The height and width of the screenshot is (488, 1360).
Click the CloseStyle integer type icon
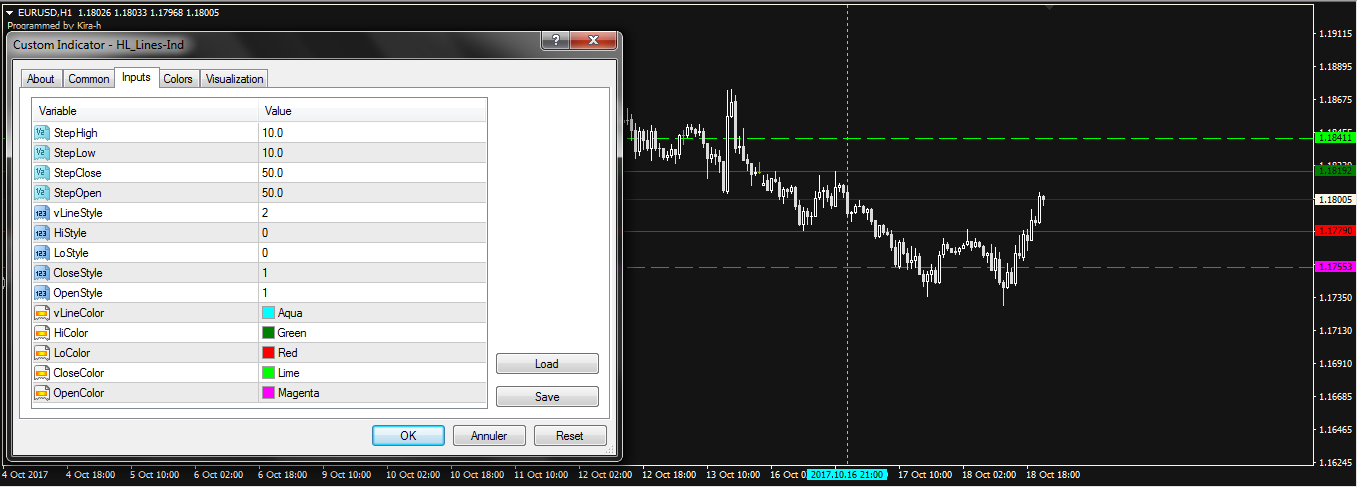pyautogui.click(x=41, y=273)
